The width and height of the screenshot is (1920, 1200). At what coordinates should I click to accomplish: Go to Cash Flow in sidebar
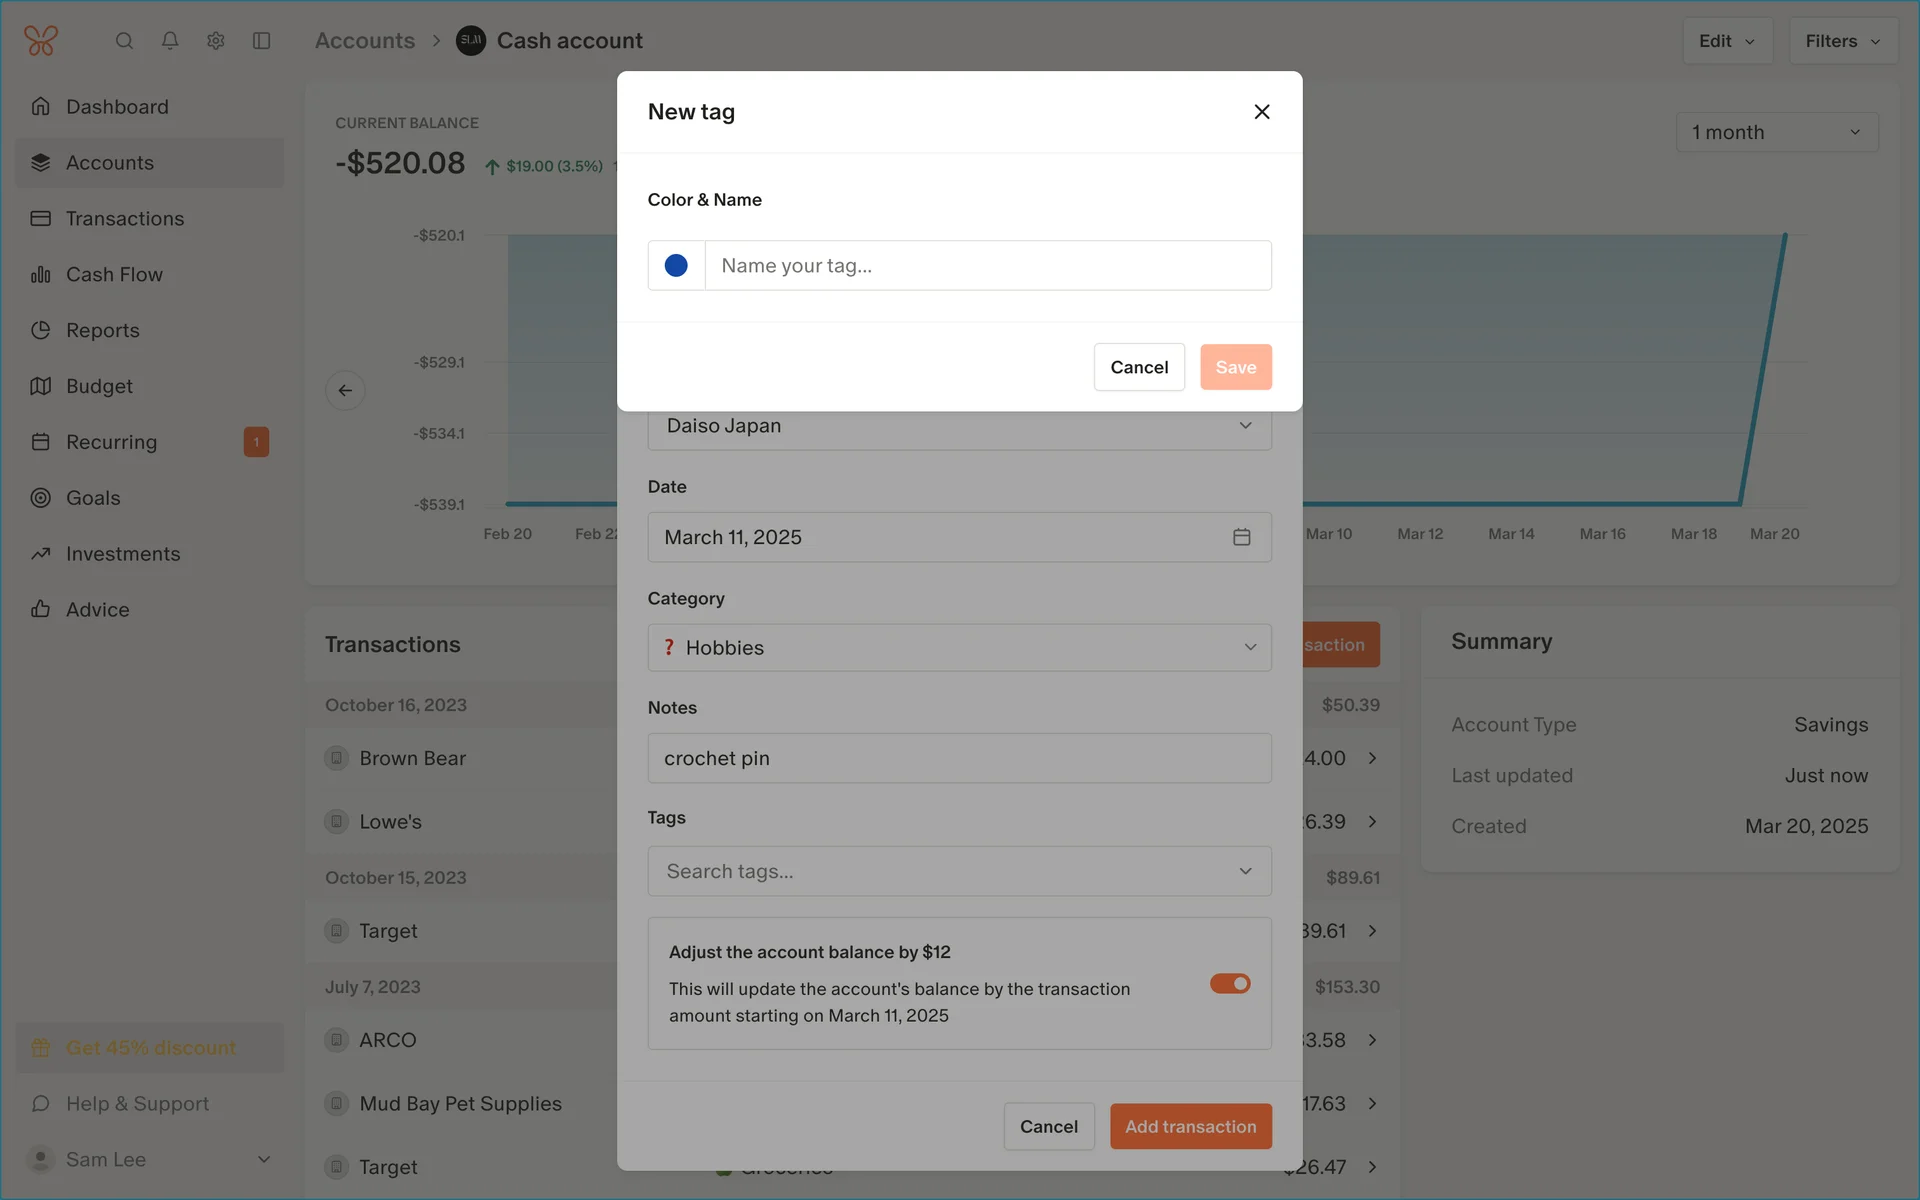coord(114,274)
